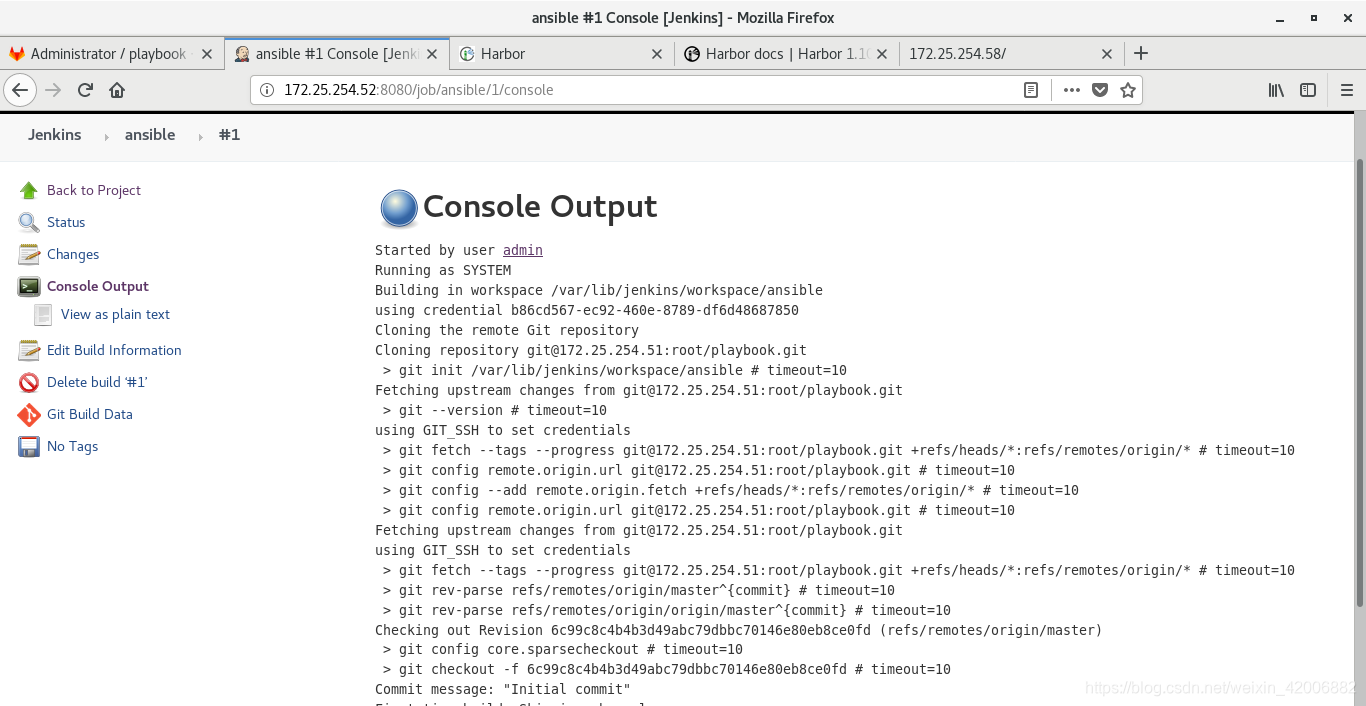Click the 'Commit message: "Initial commit"' line

[503, 690]
